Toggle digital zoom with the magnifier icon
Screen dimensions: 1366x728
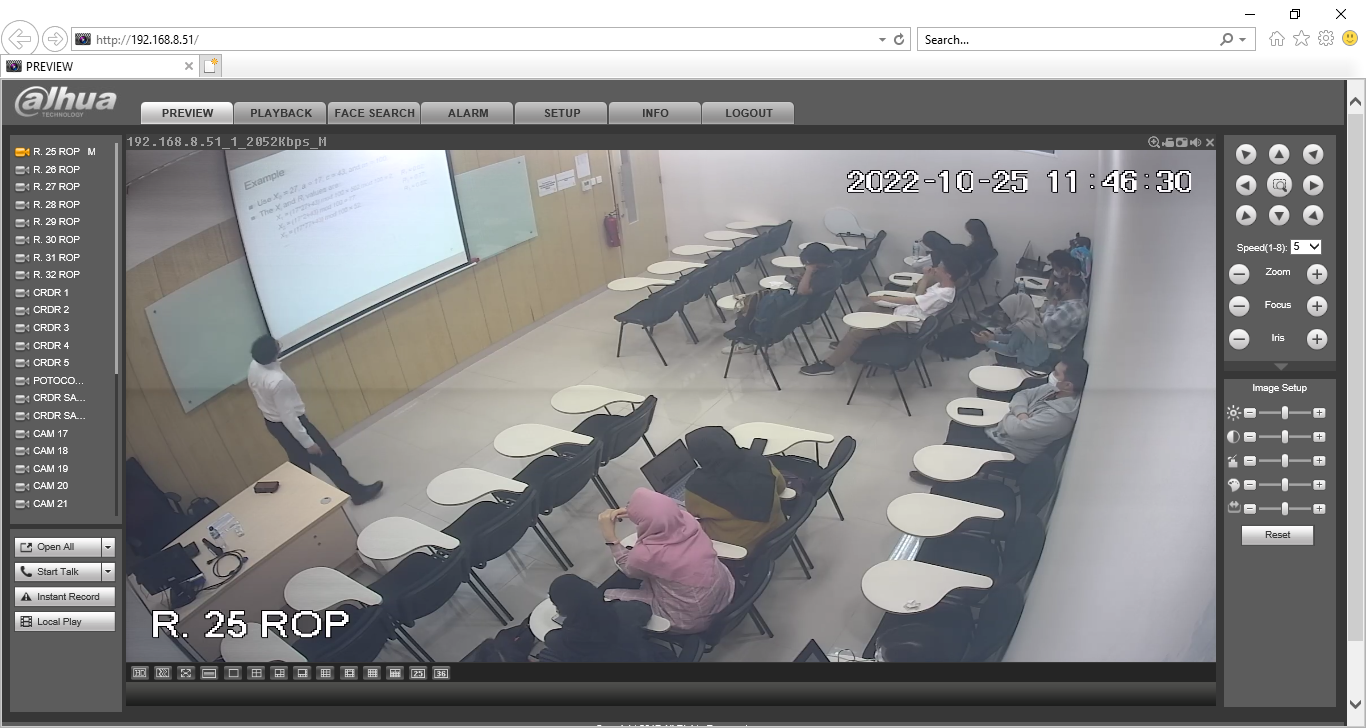(1154, 142)
